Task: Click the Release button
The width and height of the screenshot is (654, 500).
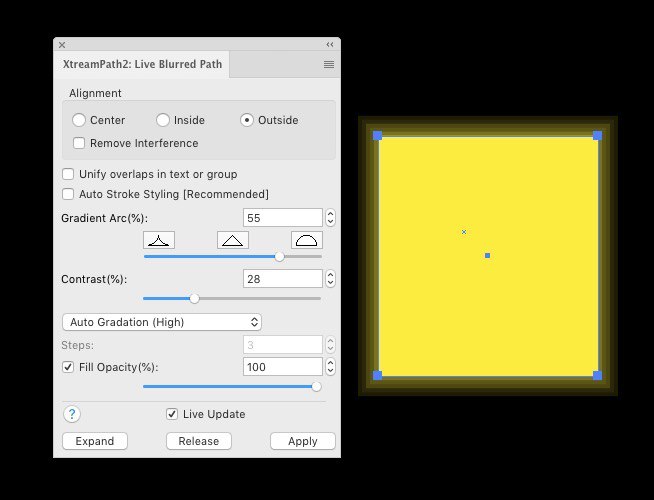Action: coord(199,441)
